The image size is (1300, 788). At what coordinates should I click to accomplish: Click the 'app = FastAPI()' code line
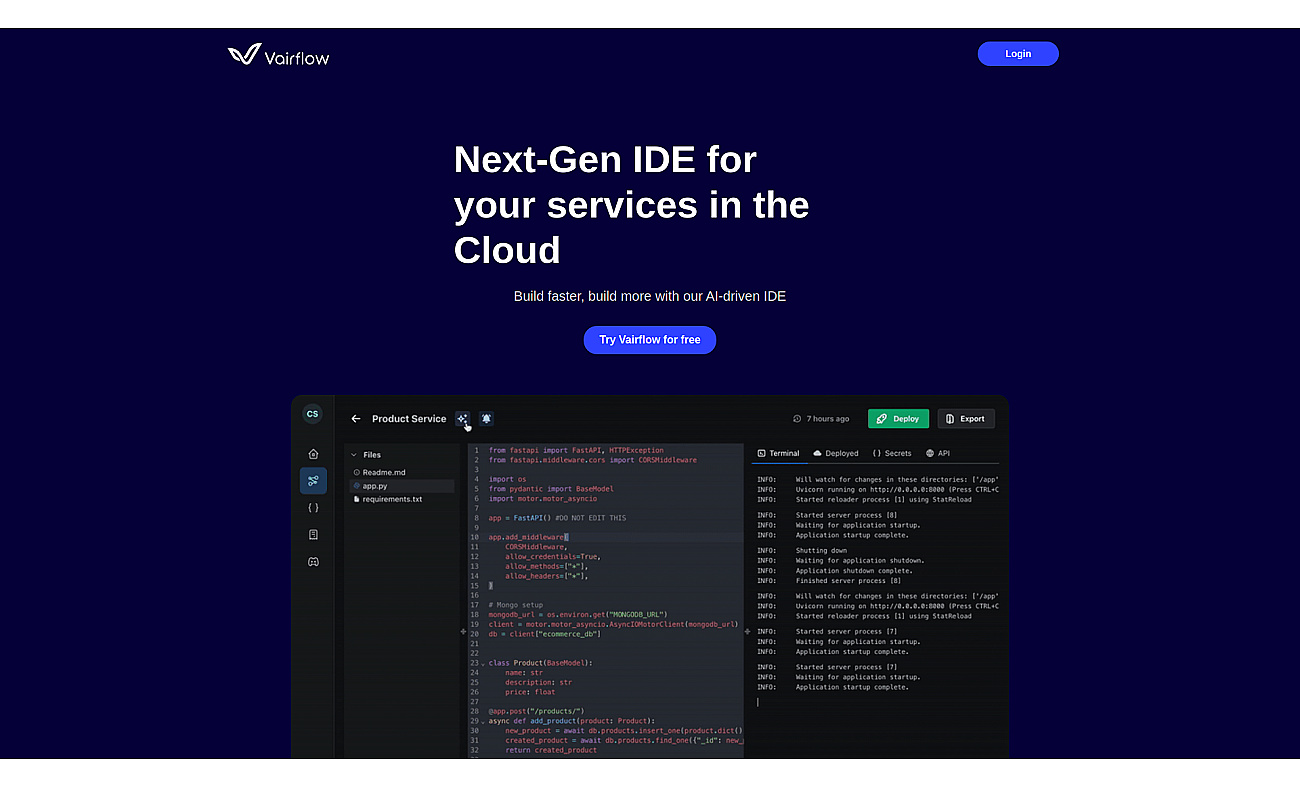click(557, 518)
